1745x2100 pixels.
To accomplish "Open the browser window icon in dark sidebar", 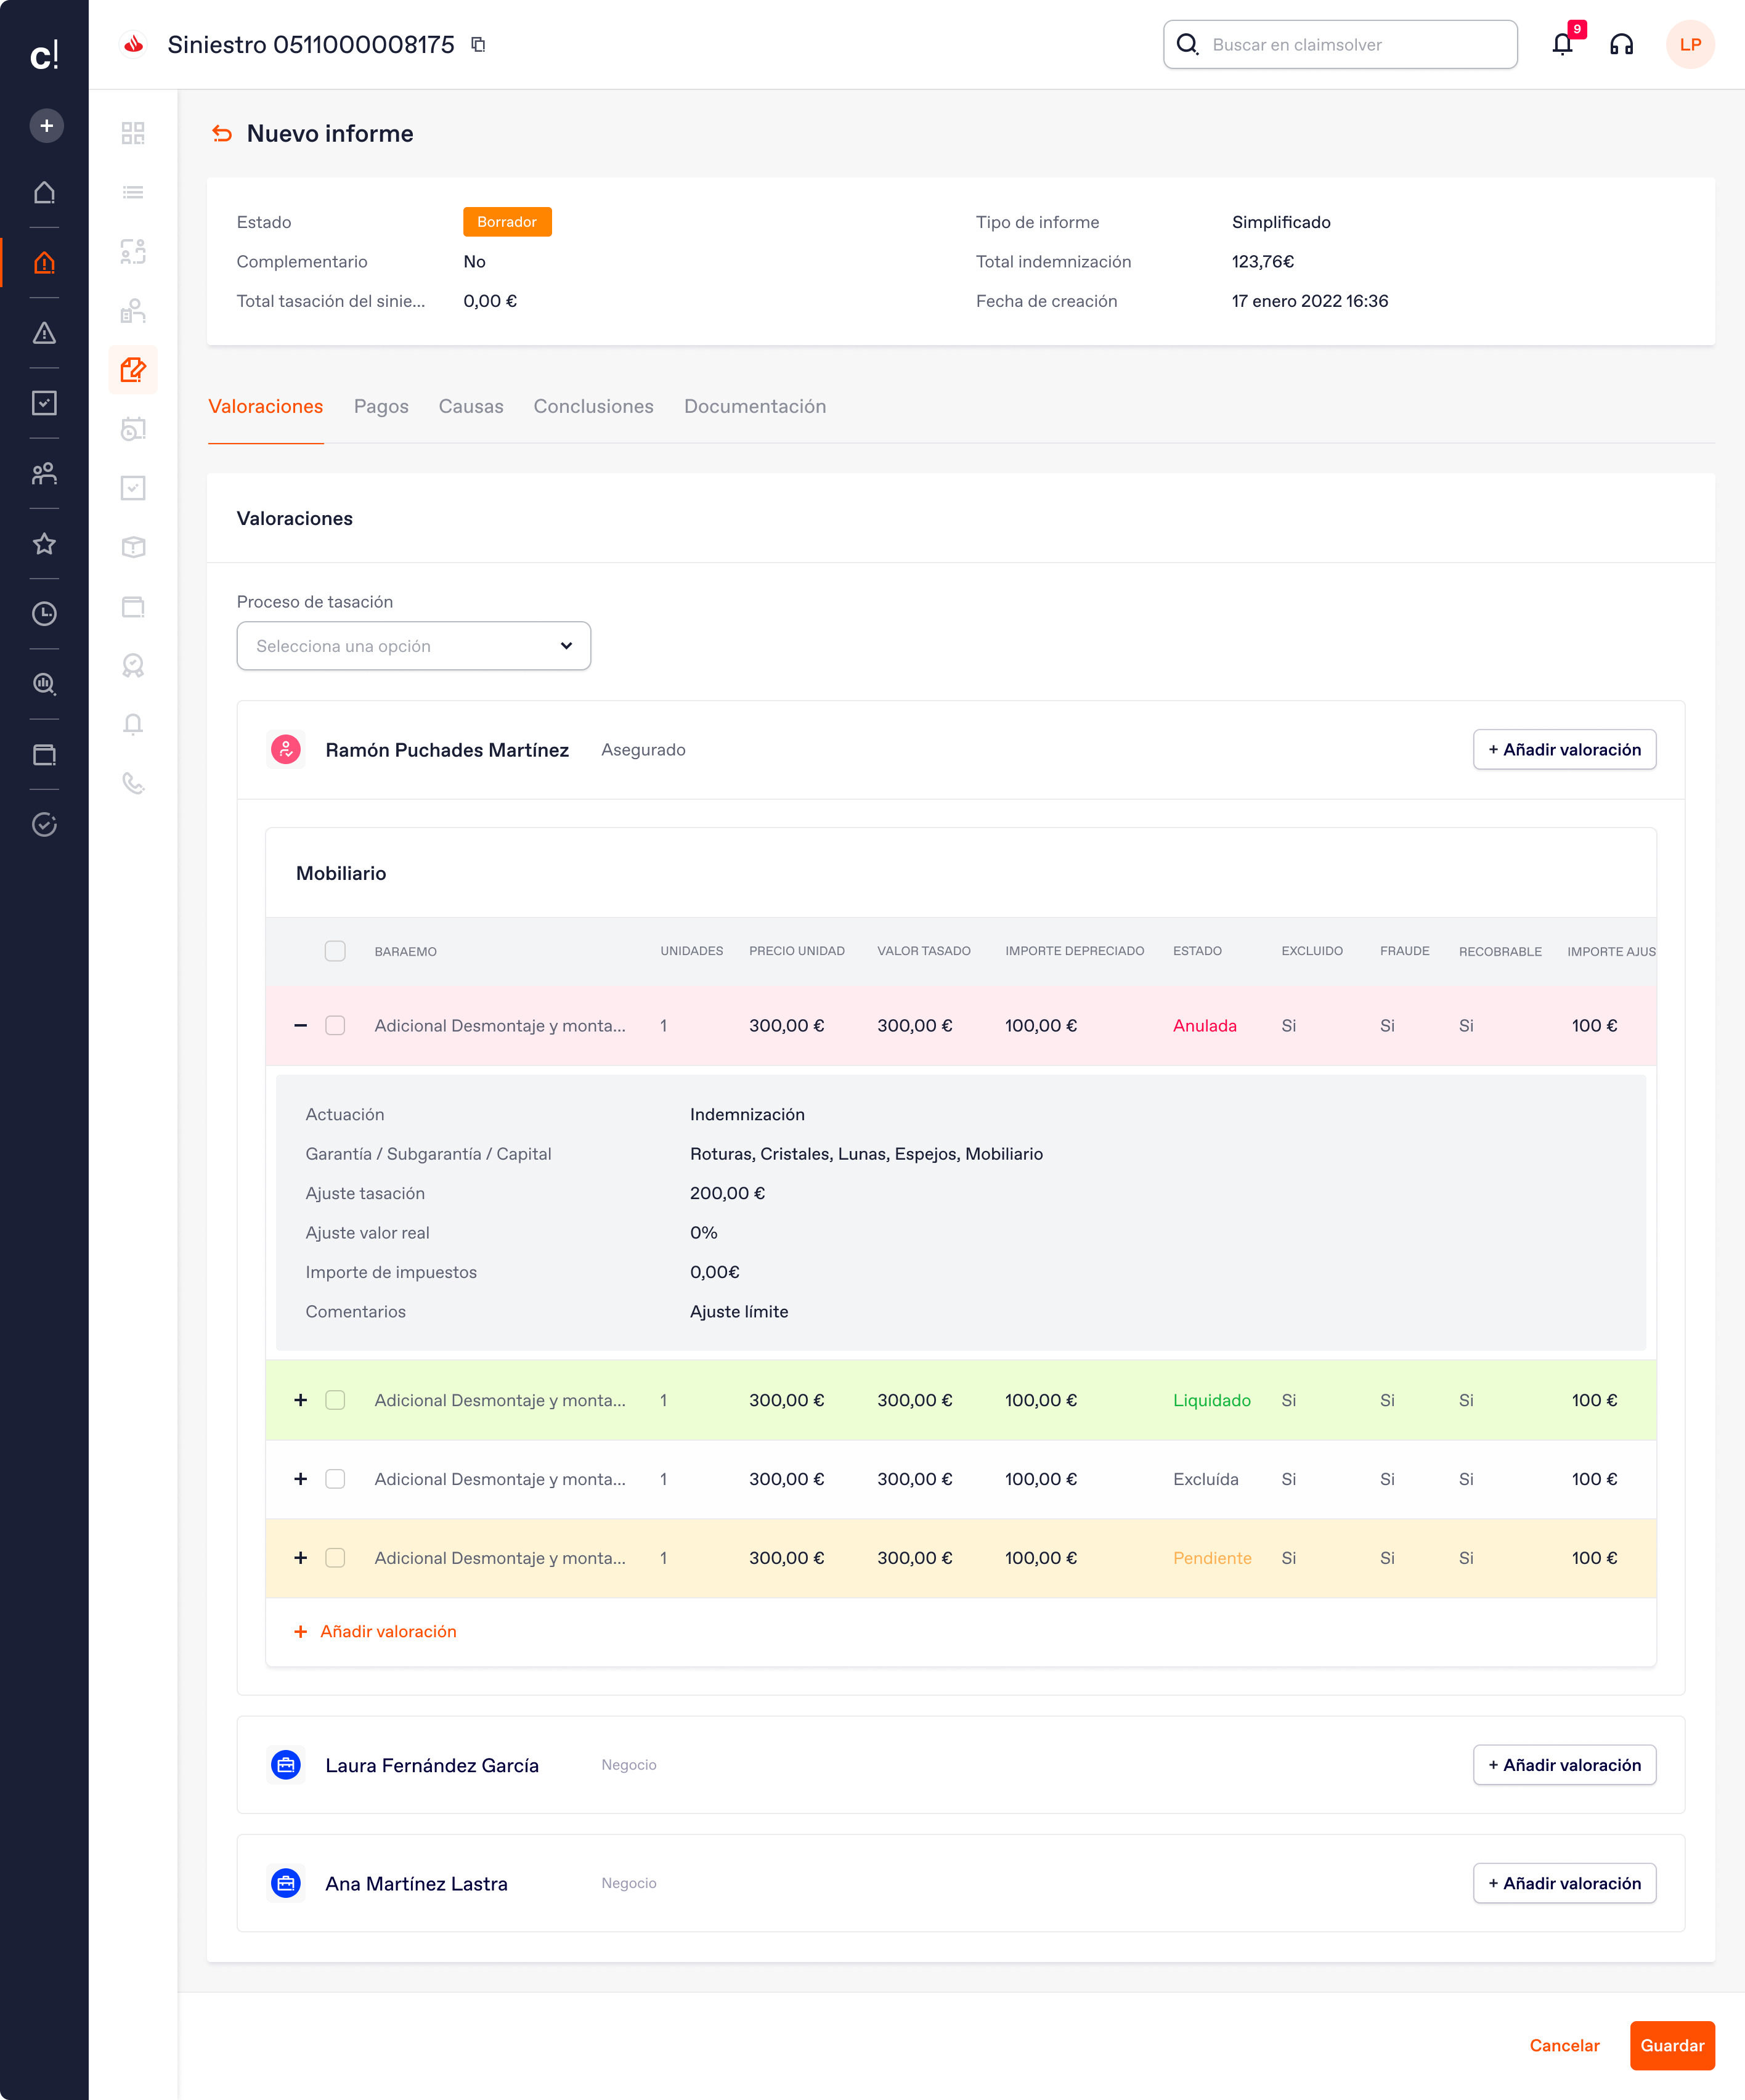I will 44,755.
